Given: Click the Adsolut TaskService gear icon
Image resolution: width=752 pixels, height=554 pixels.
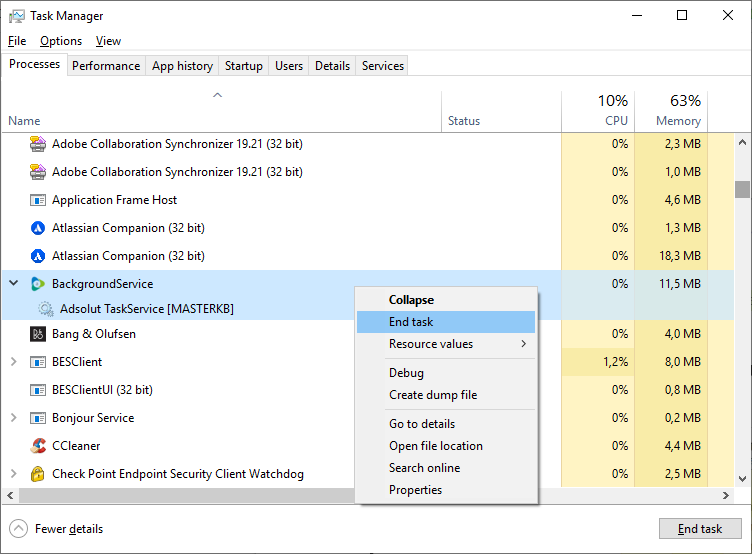Looking at the screenshot, I should 46,309.
